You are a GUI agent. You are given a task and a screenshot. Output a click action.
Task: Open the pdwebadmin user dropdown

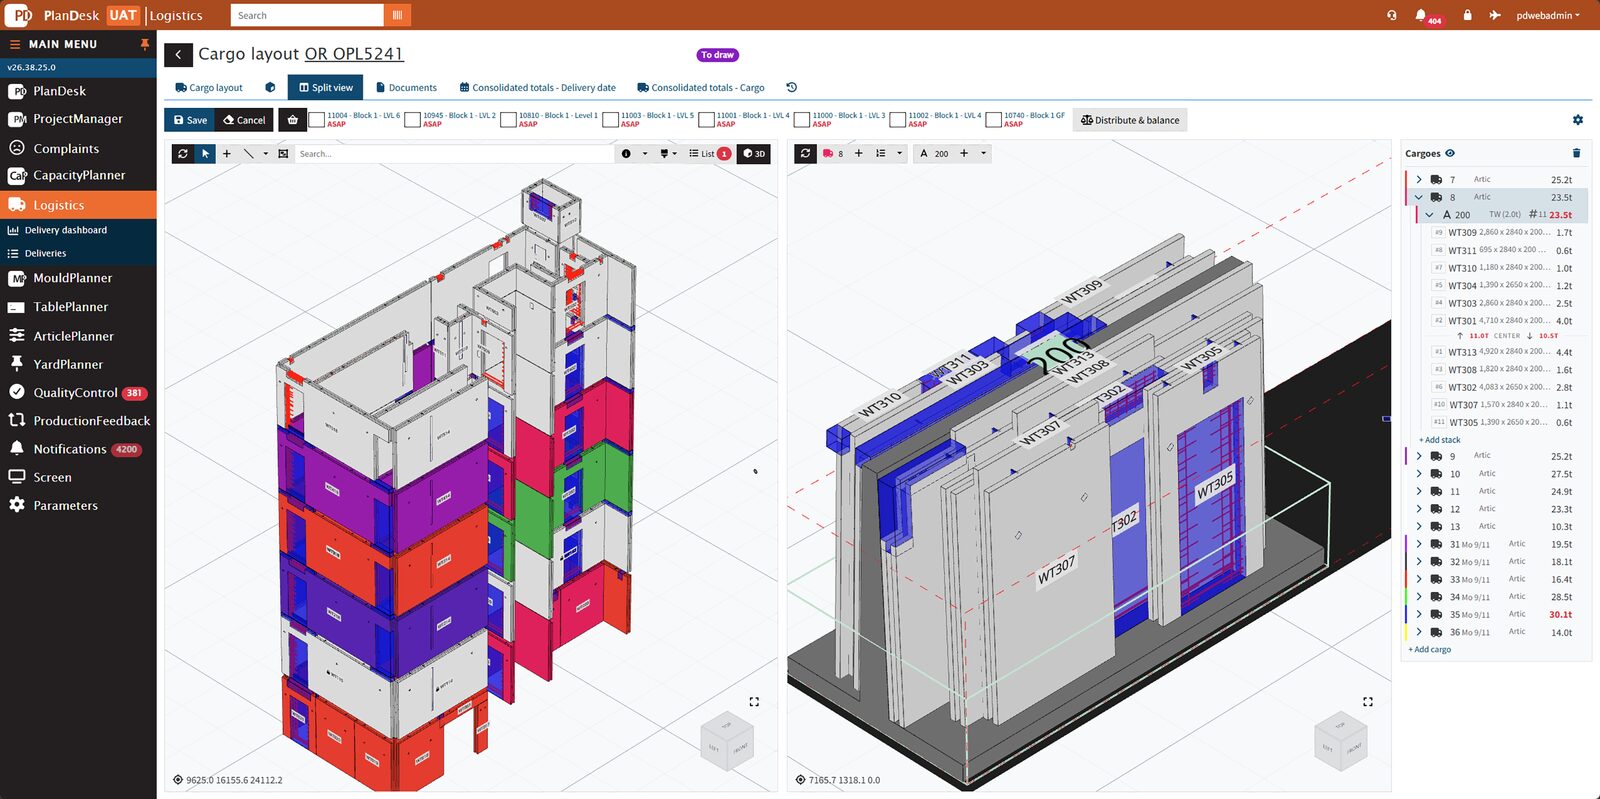click(1548, 15)
